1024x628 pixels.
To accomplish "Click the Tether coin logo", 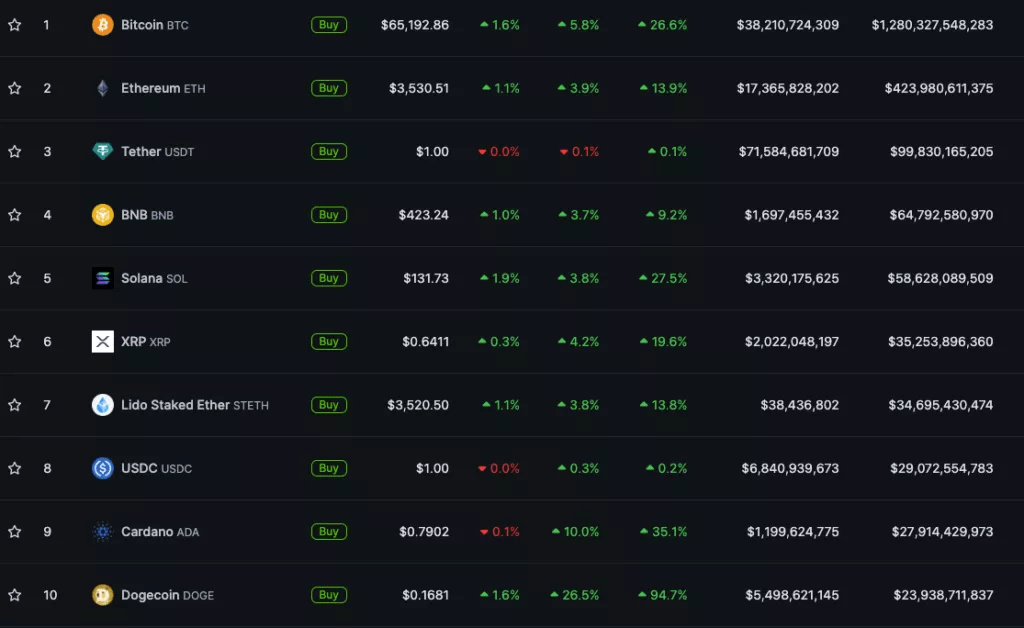I will coord(103,151).
